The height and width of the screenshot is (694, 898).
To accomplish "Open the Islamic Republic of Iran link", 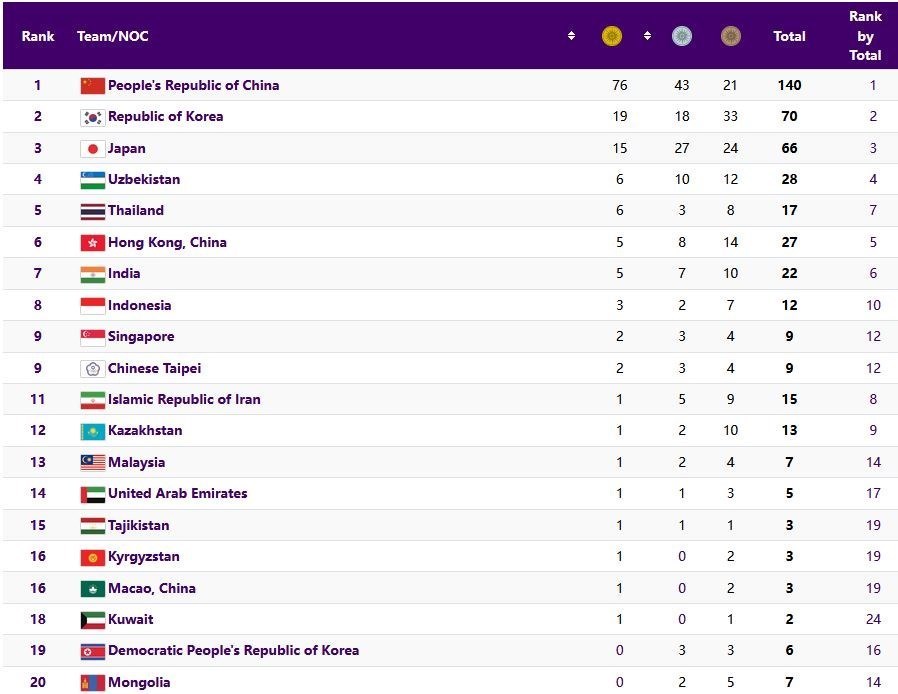I will pyautogui.click(x=184, y=399).
